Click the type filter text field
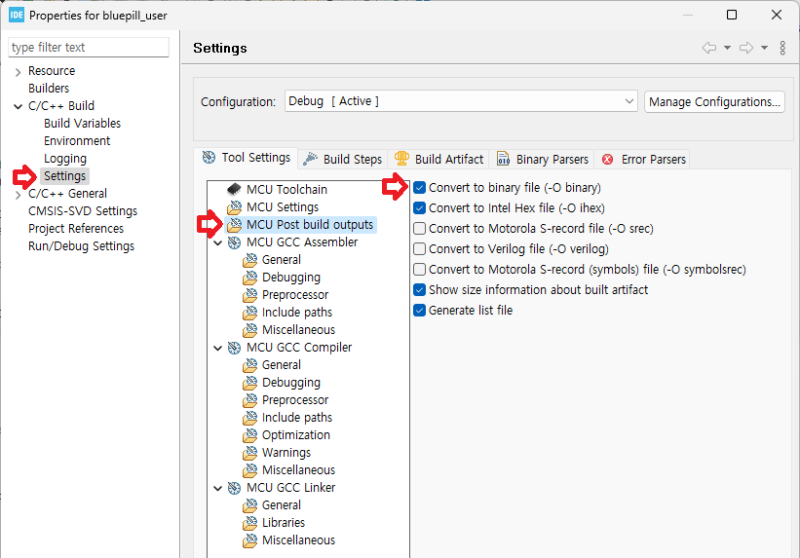 pos(88,47)
